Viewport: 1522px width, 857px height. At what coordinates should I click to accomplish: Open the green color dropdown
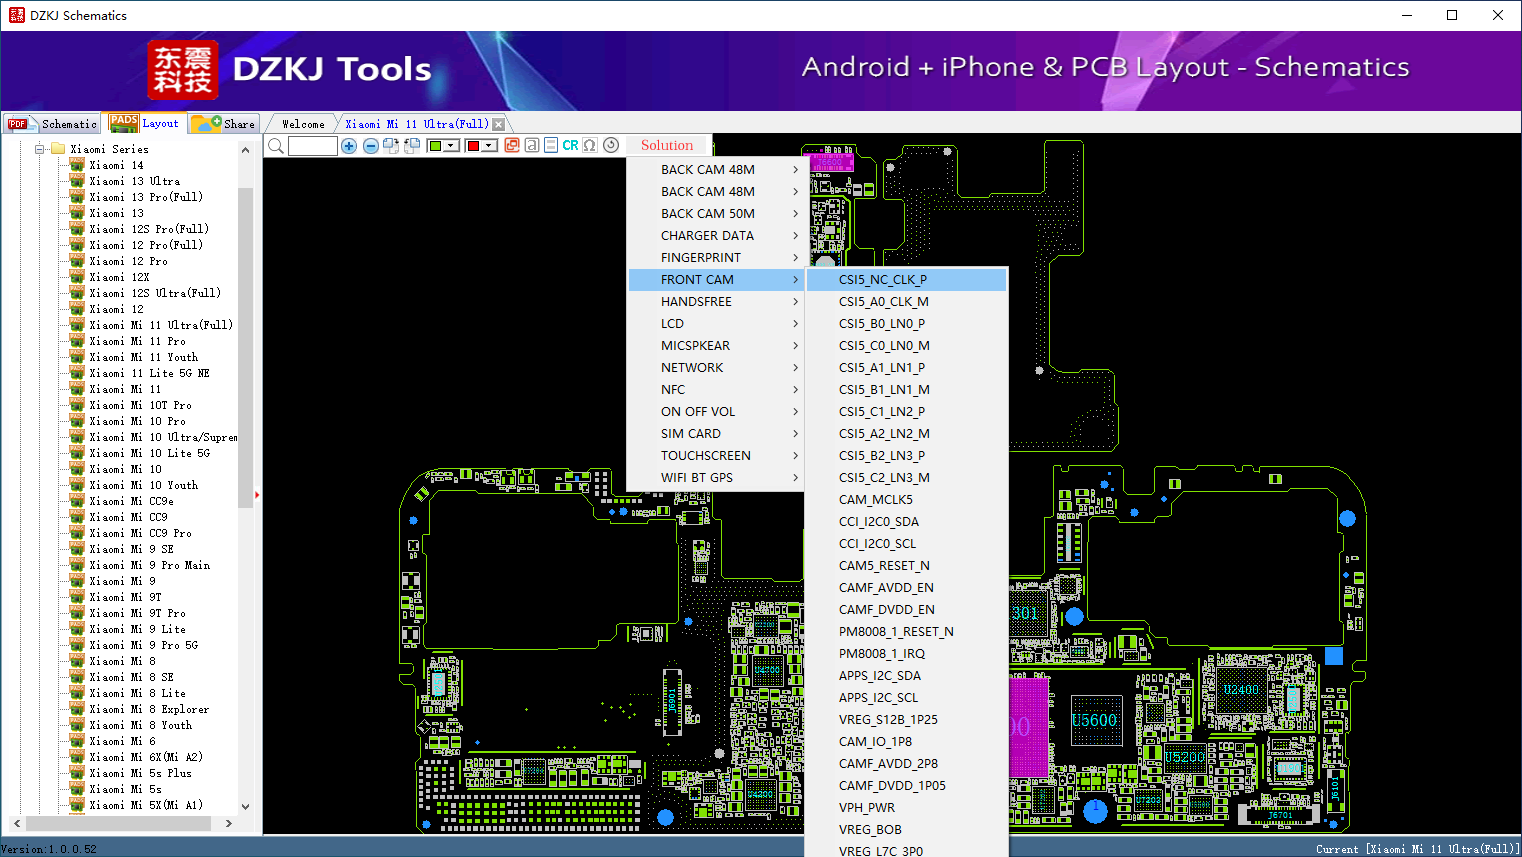tap(452, 146)
